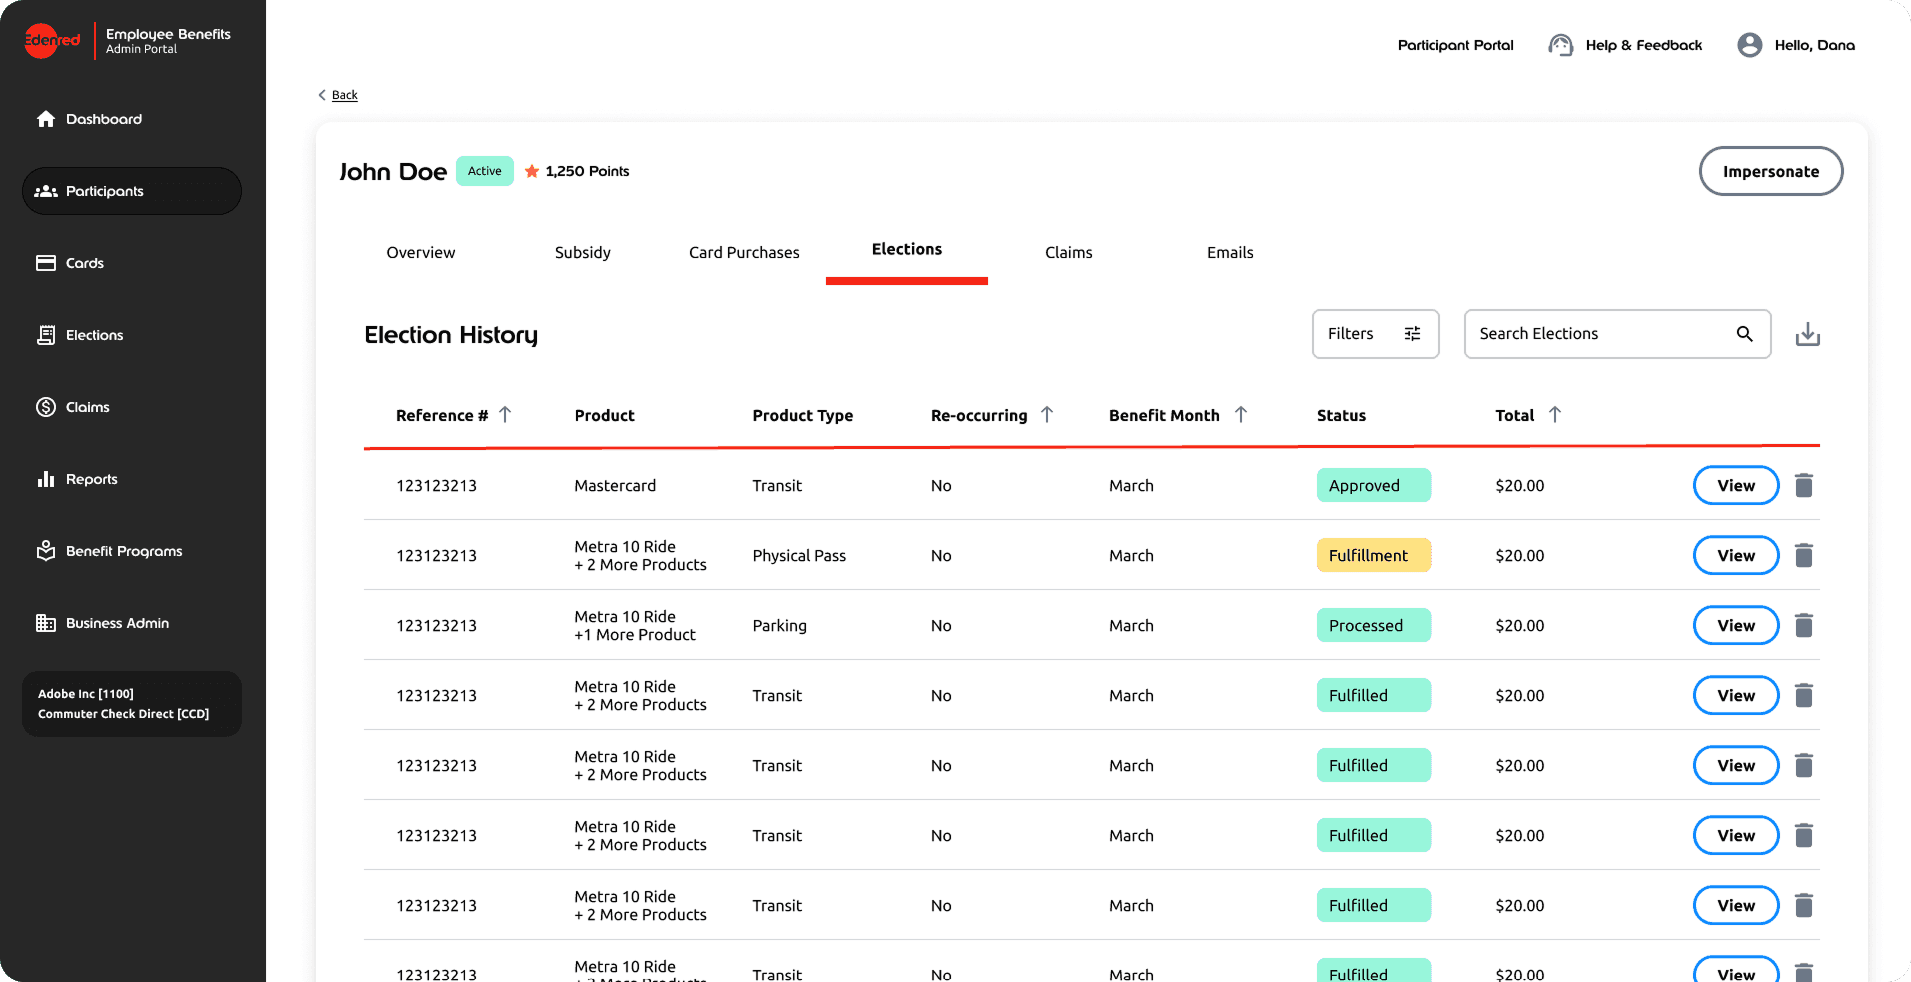The height and width of the screenshot is (982, 1911).
Task: Sort by Reference # arrow
Action: (x=505, y=414)
